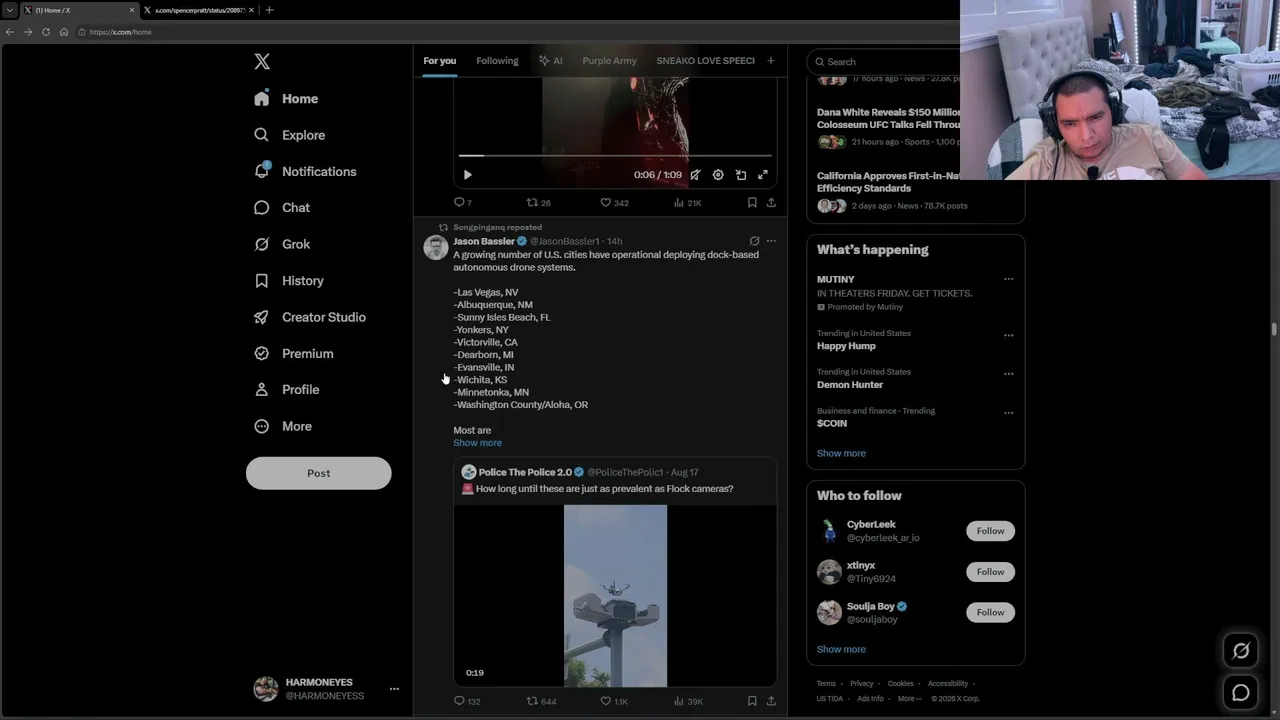1280x720 pixels.
Task: Repost the post with 26 reposts
Action: pyautogui.click(x=538, y=202)
